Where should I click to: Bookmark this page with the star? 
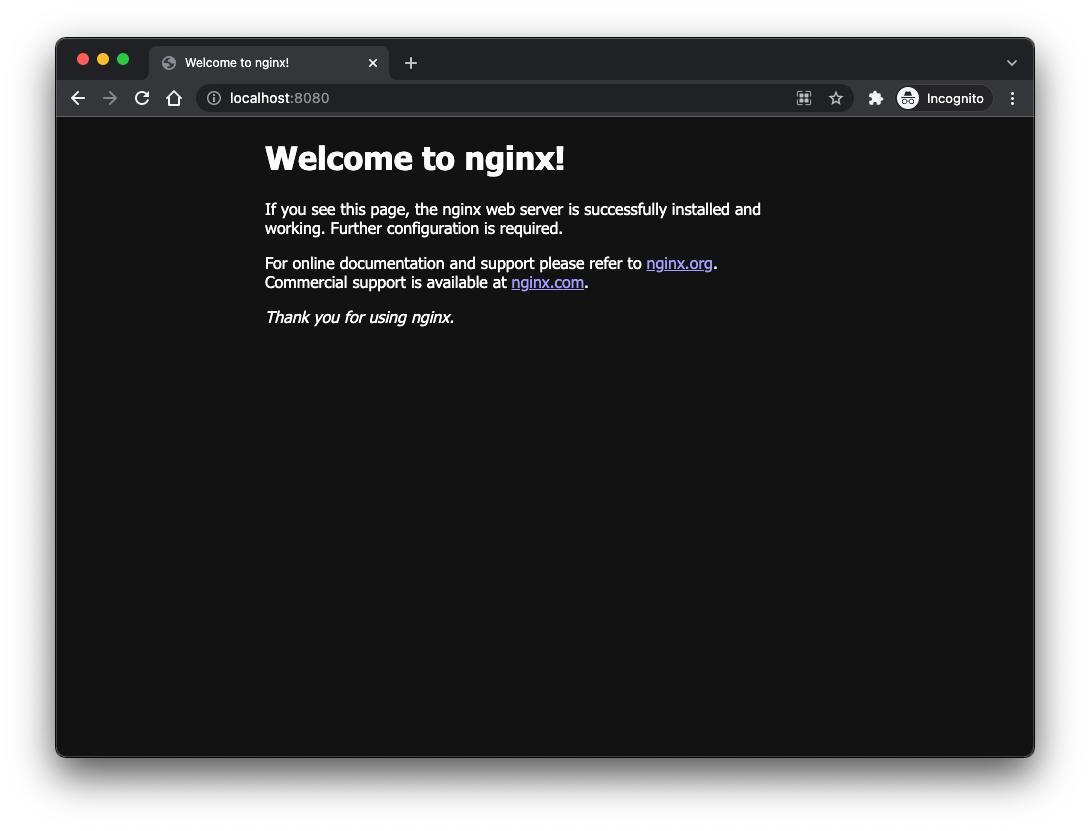point(836,98)
